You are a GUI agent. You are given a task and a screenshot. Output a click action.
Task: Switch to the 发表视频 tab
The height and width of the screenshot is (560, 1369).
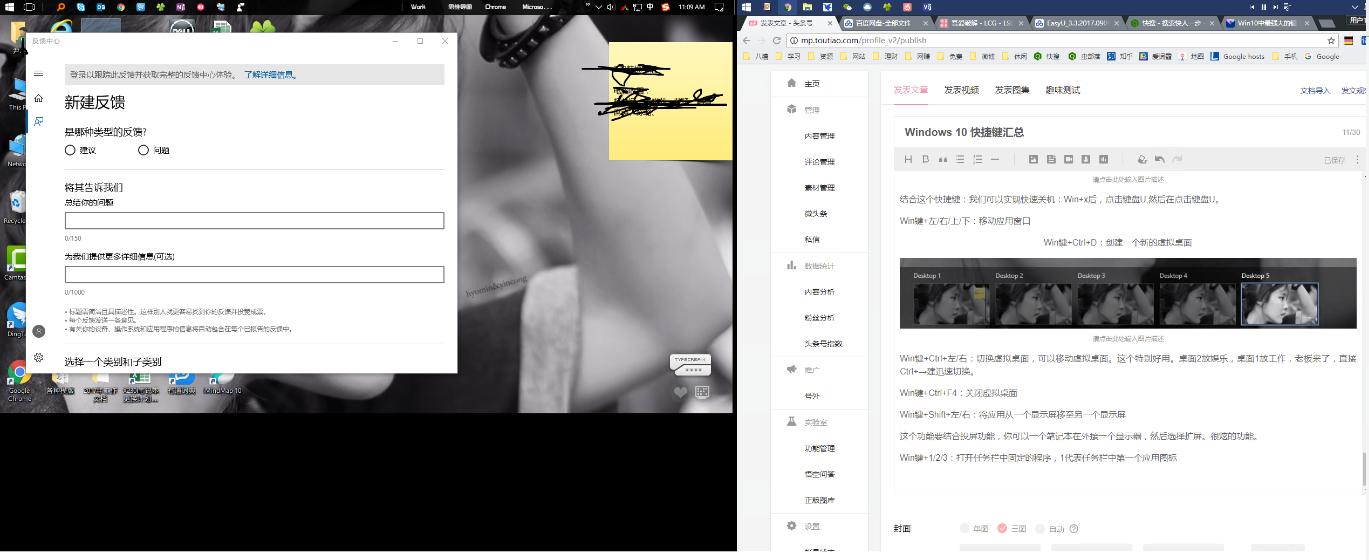point(961,90)
